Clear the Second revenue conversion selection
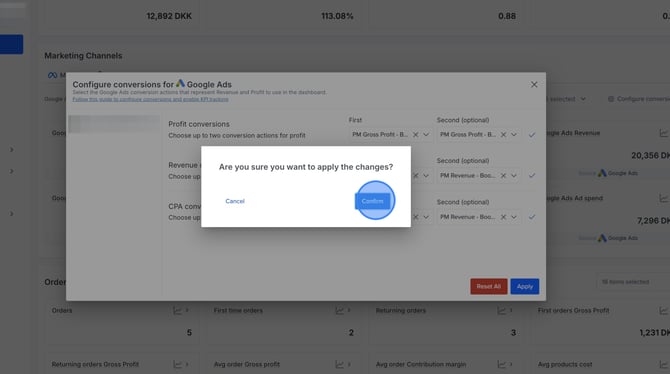This screenshot has height=374, width=670. click(x=503, y=176)
